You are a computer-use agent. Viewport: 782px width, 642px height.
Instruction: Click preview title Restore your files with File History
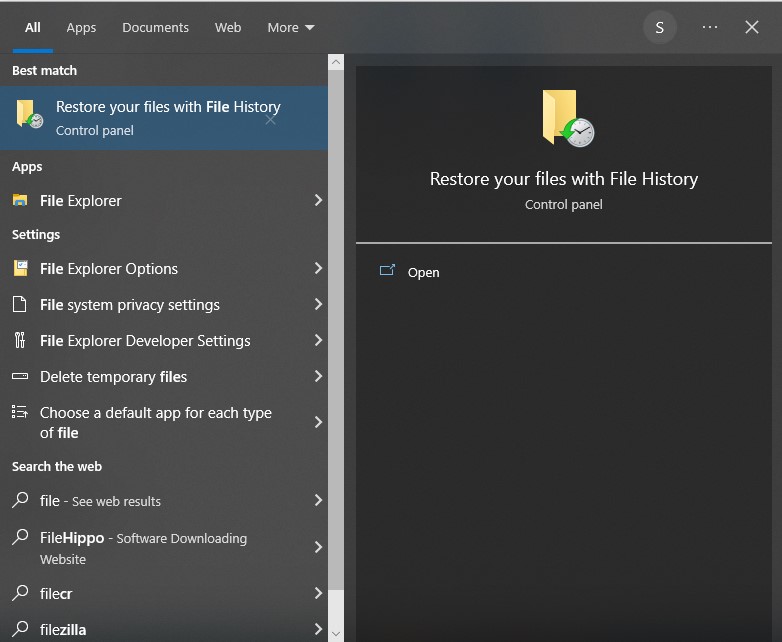click(564, 179)
